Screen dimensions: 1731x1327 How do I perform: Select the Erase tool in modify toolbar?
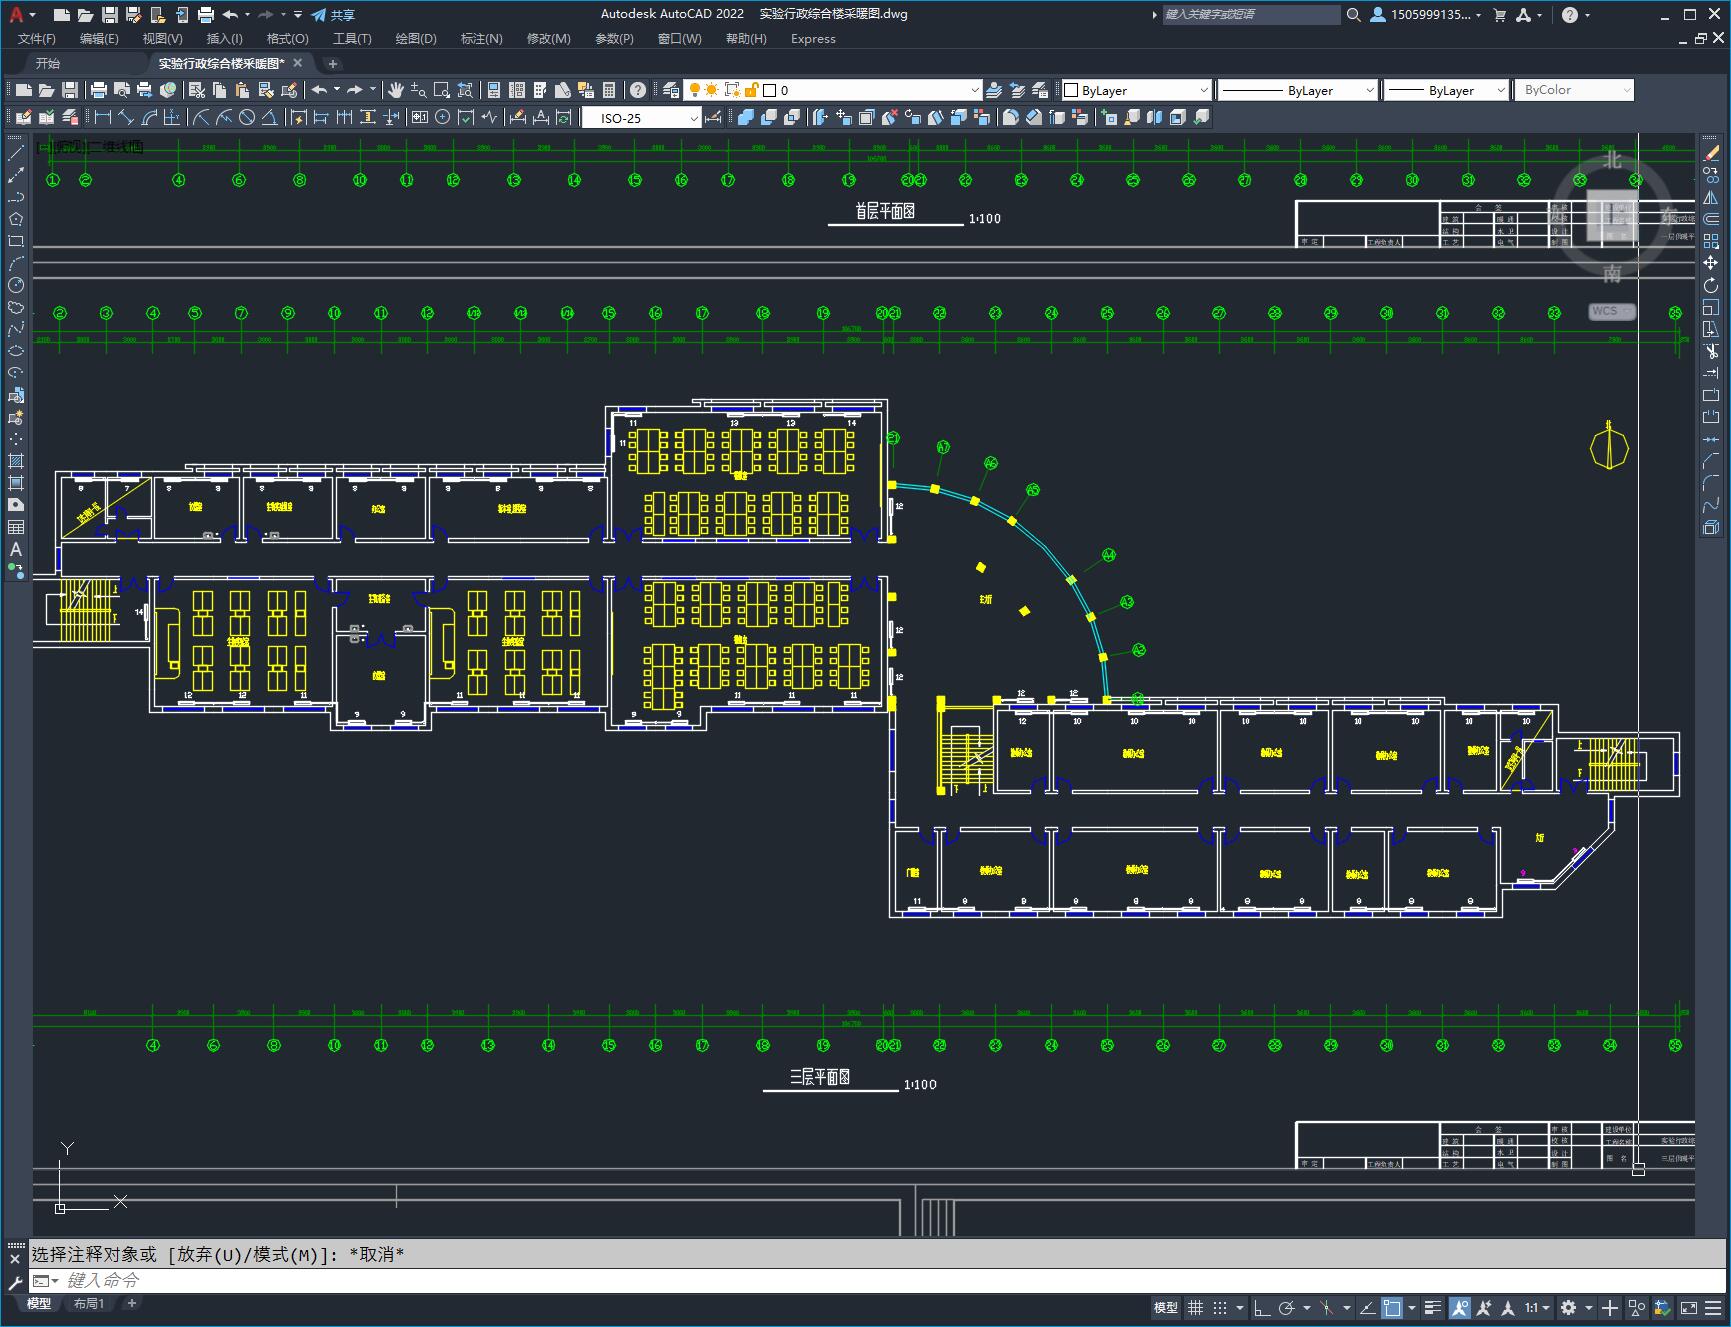point(1711,153)
